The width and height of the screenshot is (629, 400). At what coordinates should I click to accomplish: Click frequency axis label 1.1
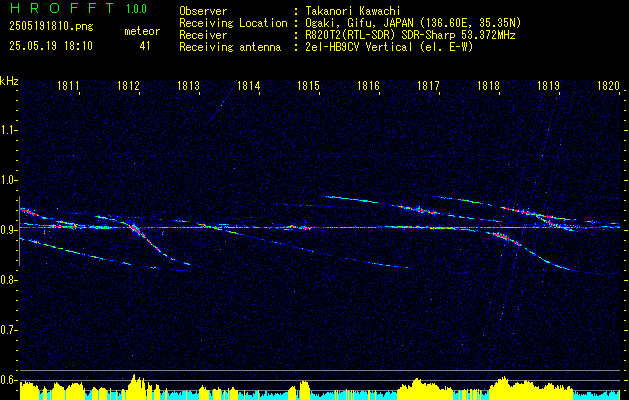coord(8,130)
